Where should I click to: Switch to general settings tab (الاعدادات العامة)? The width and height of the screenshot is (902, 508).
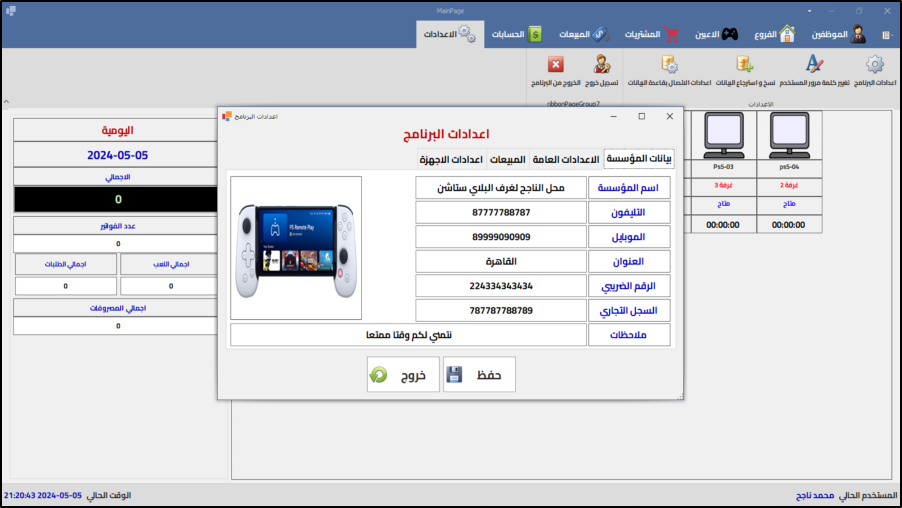coord(566,159)
